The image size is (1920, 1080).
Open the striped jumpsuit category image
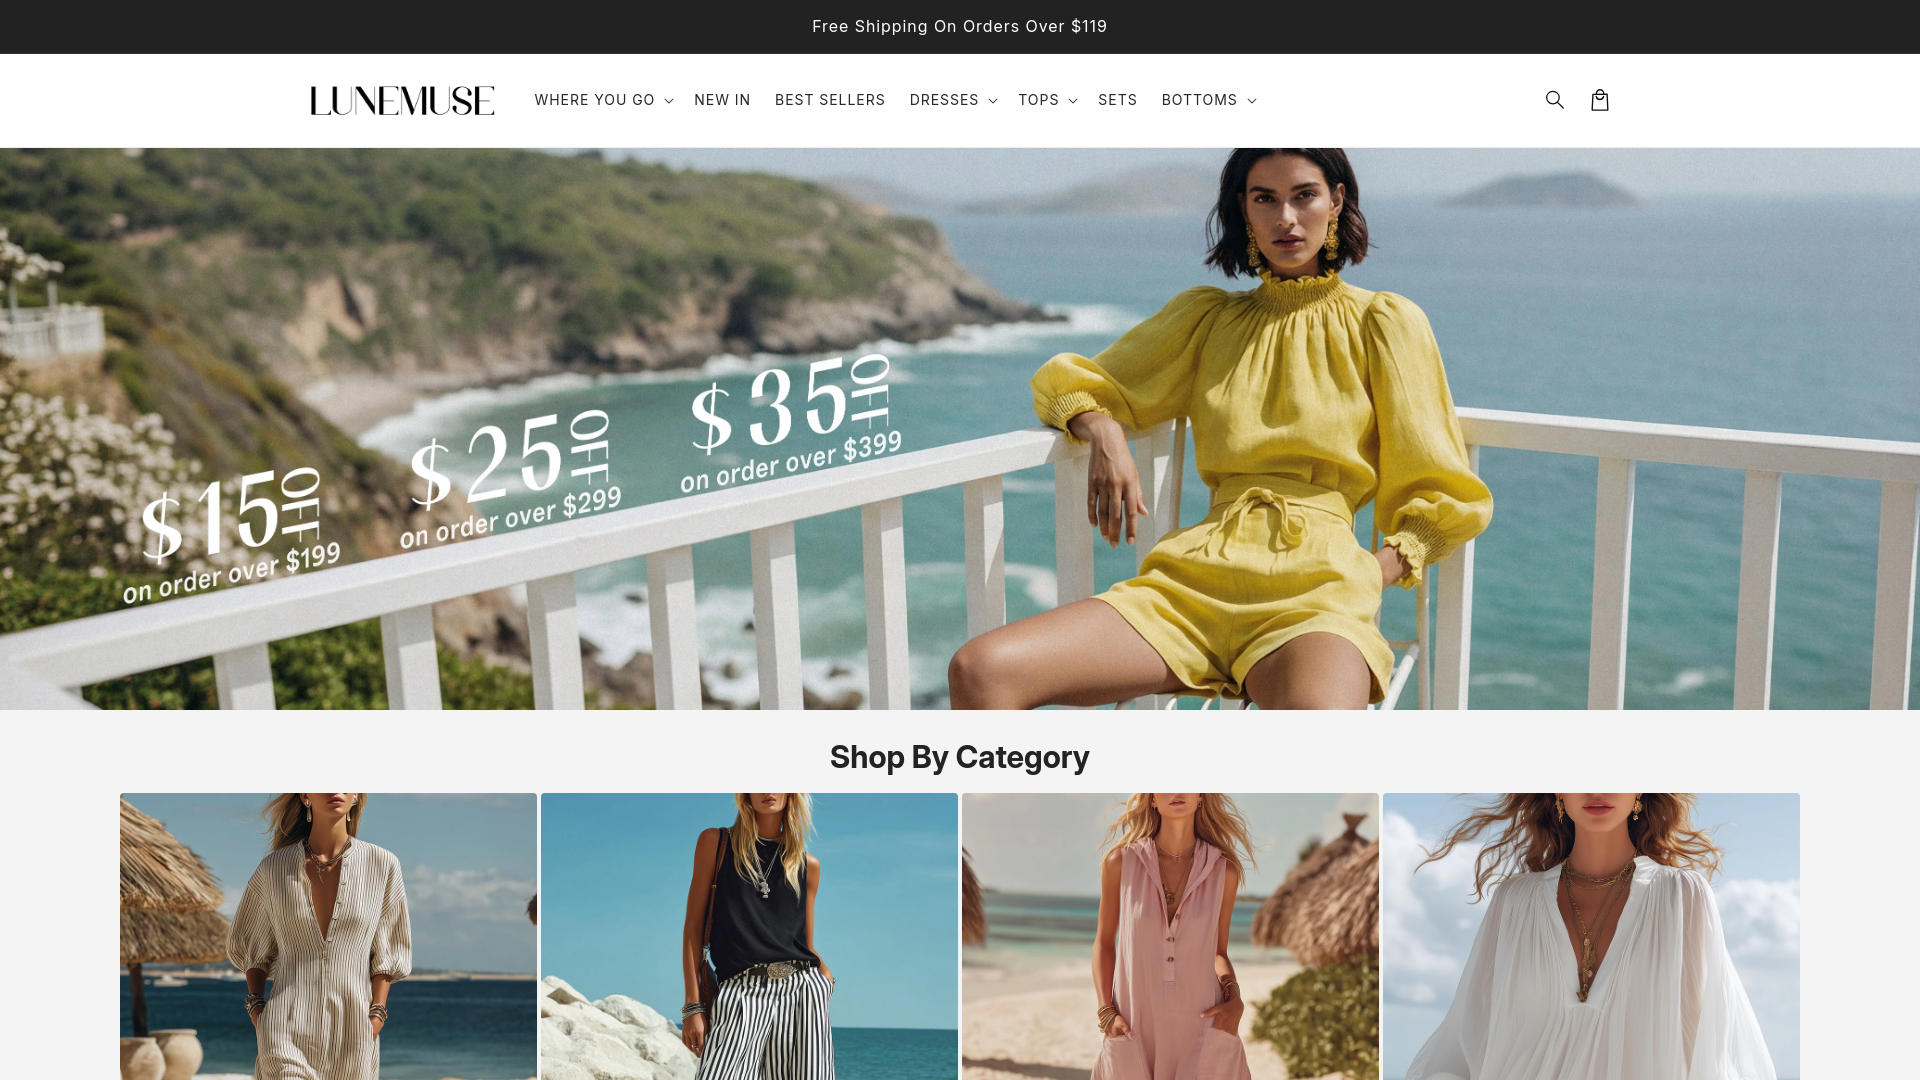coord(328,936)
